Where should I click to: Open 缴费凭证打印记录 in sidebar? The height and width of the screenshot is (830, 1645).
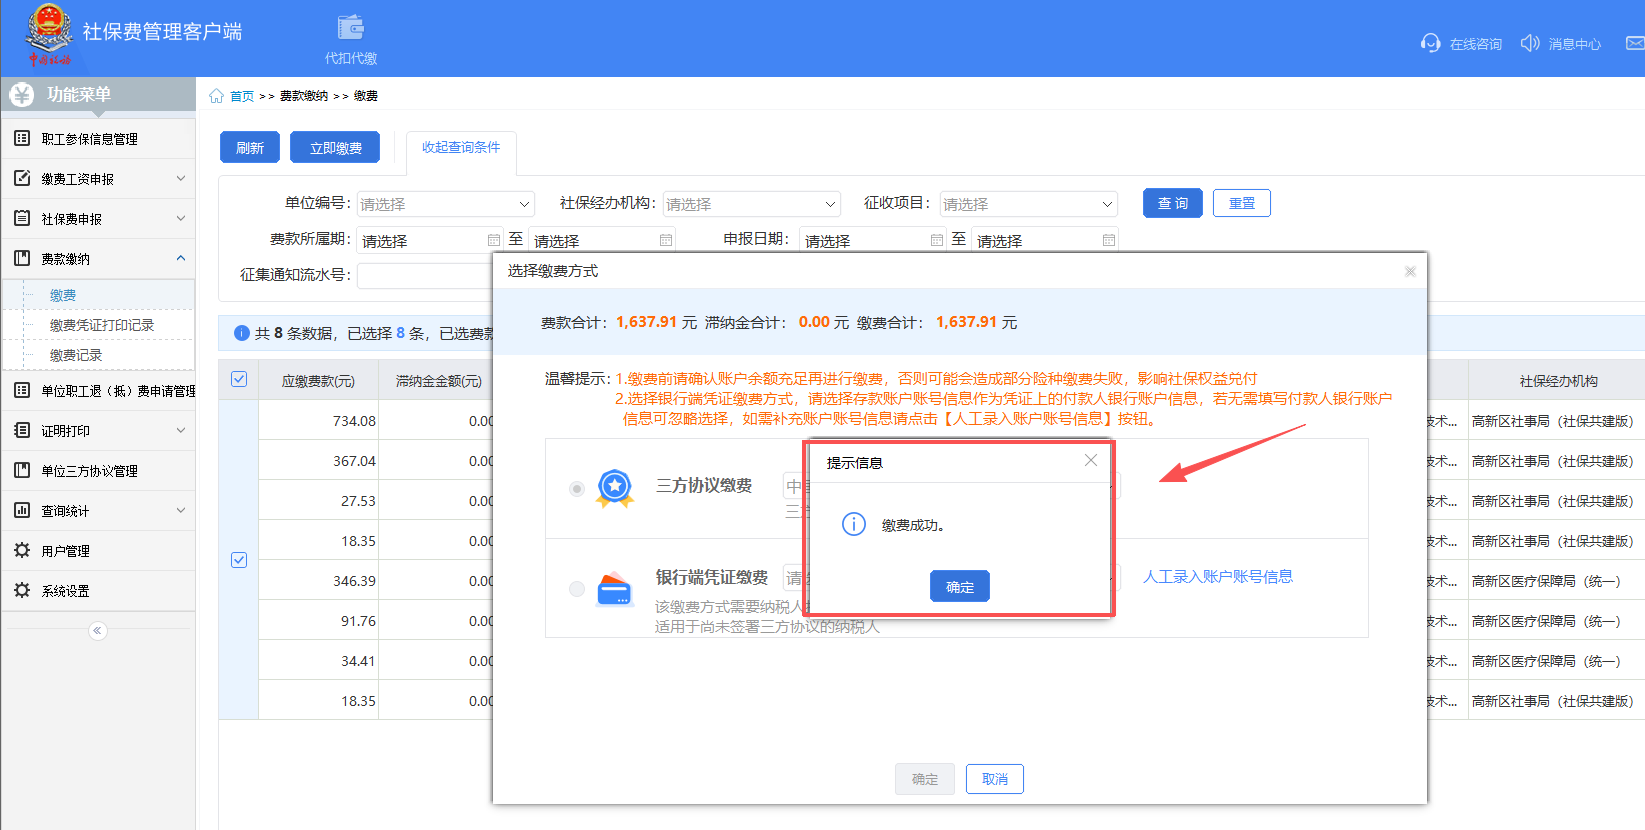pyautogui.click(x=102, y=325)
